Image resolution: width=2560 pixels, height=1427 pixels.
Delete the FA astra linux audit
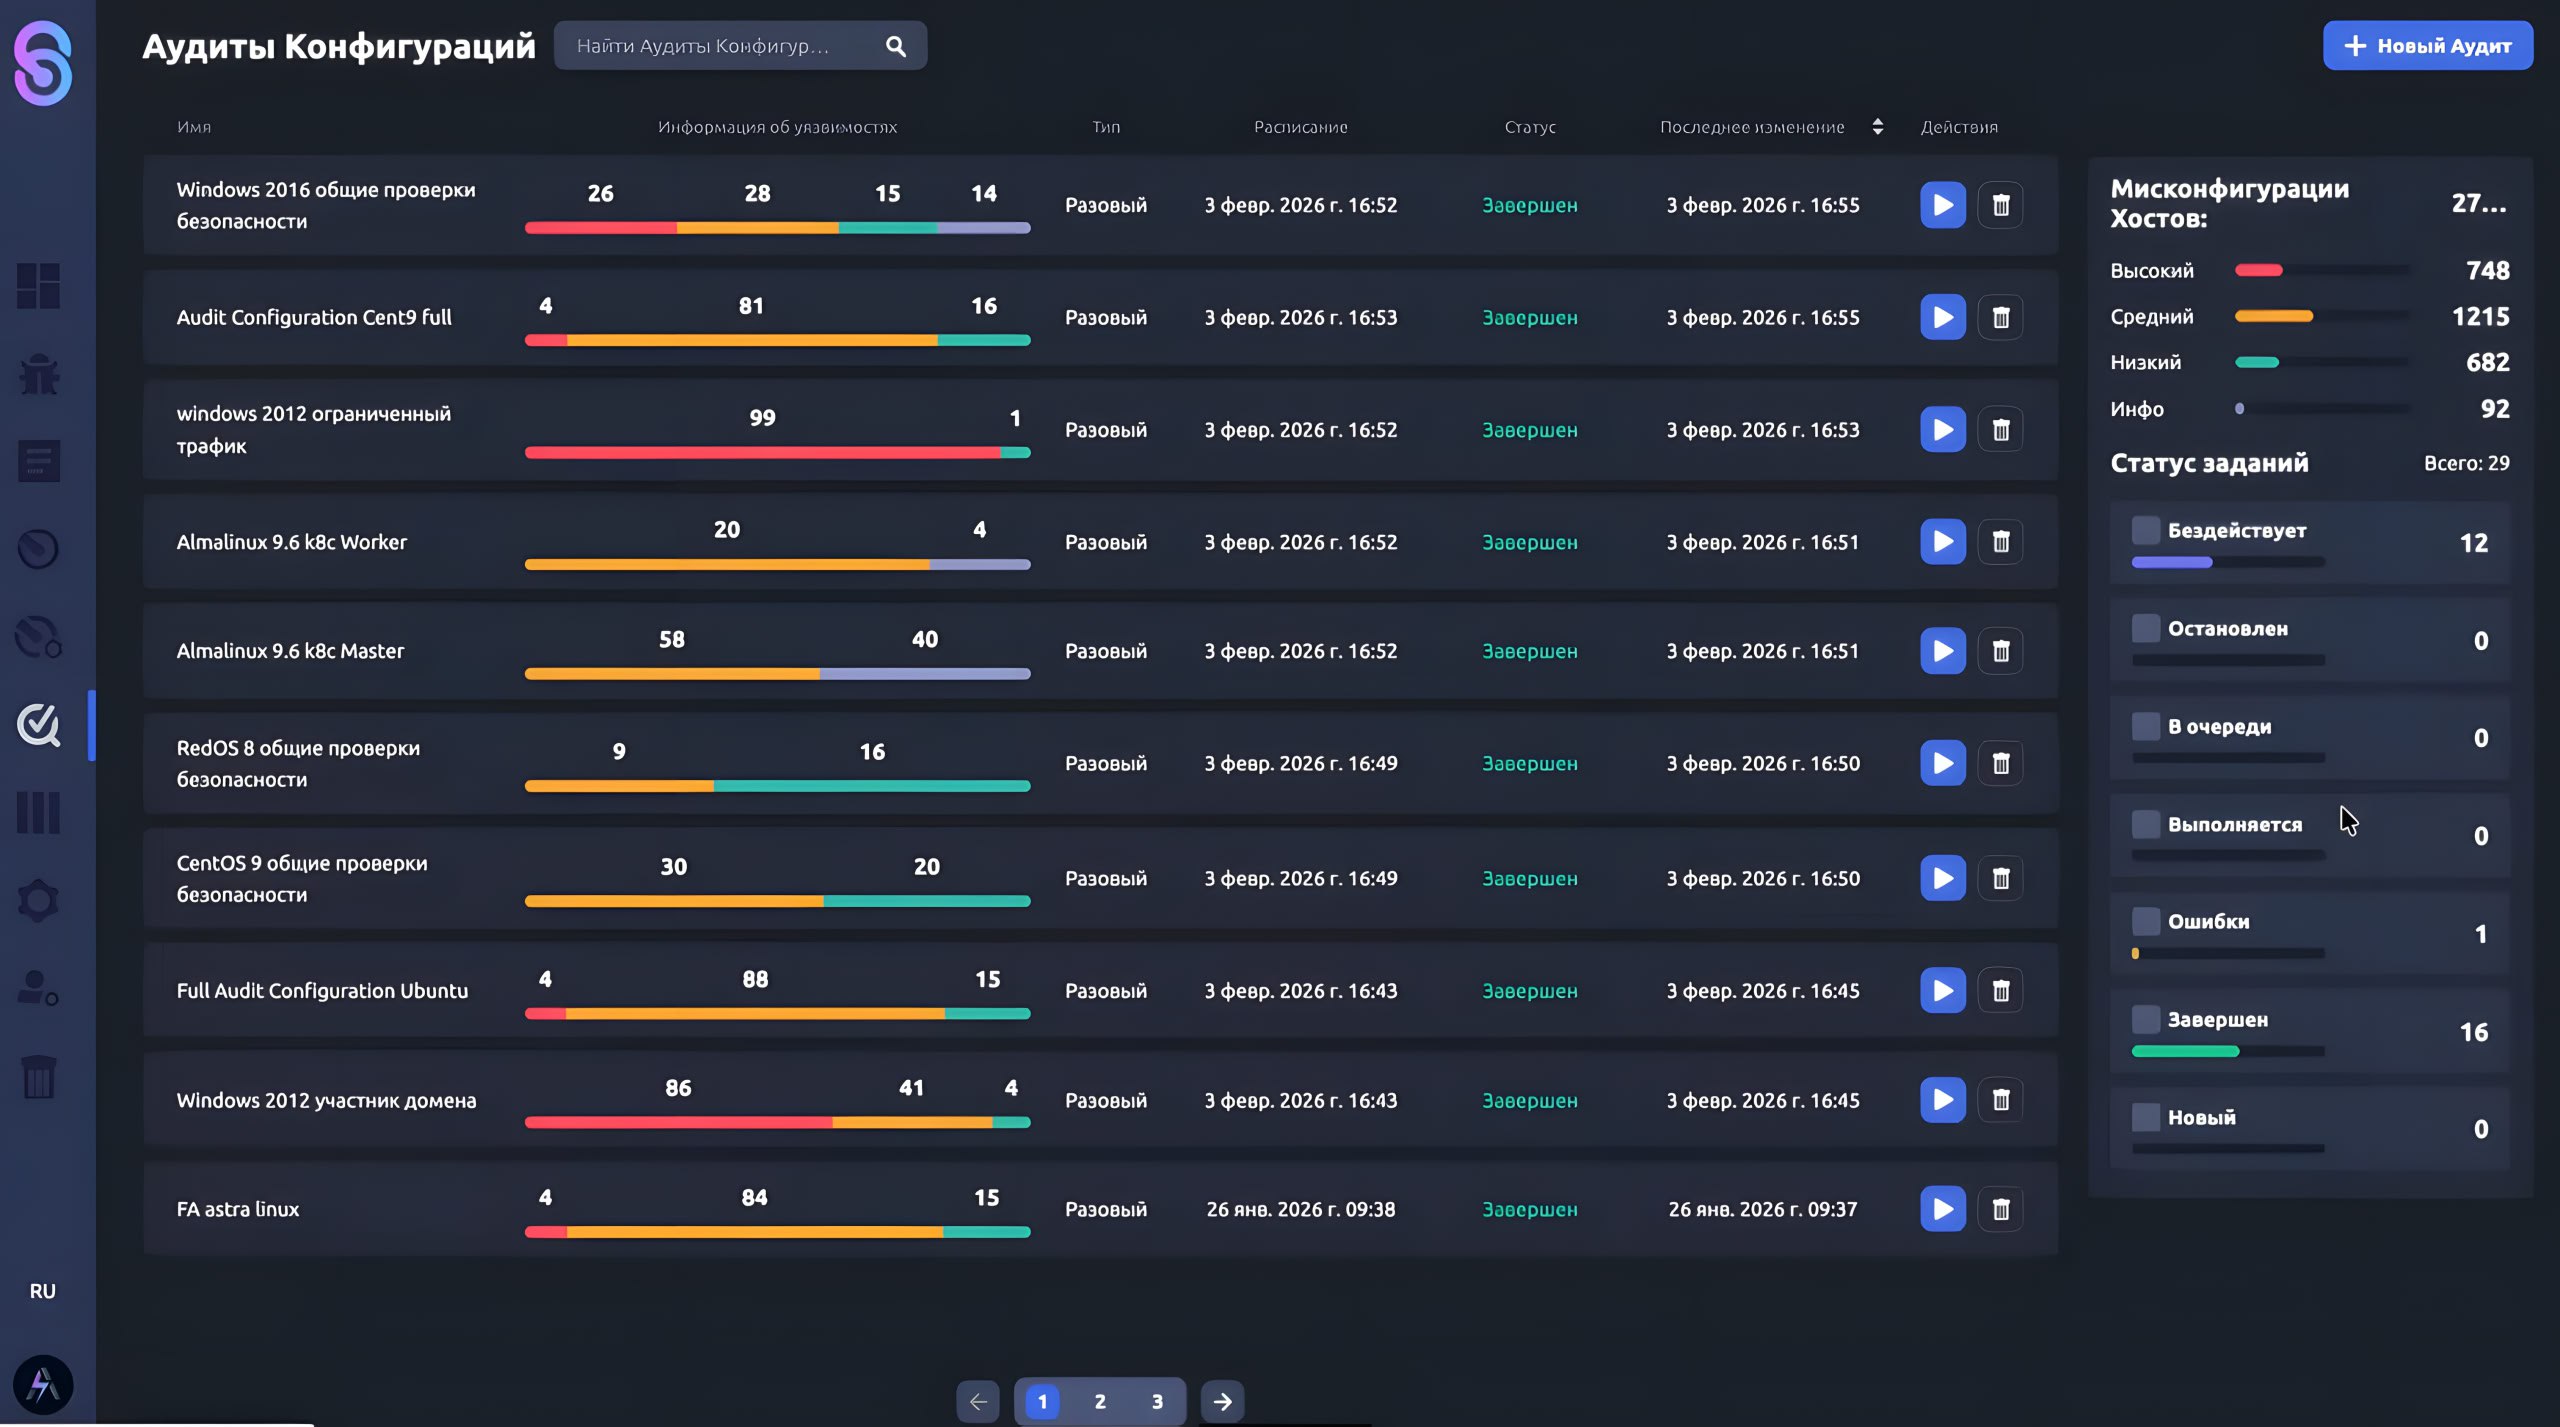coord(2000,1209)
